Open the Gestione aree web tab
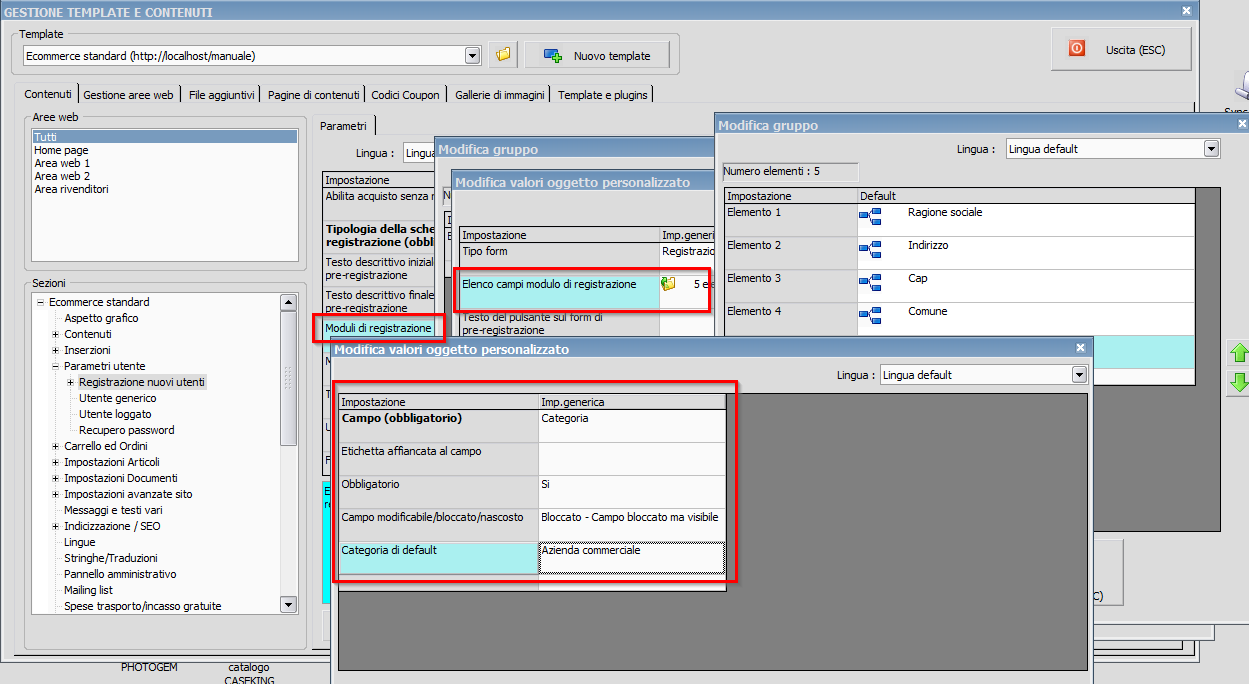The width and height of the screenshot is (1249, 684). (x=128, y=95)
